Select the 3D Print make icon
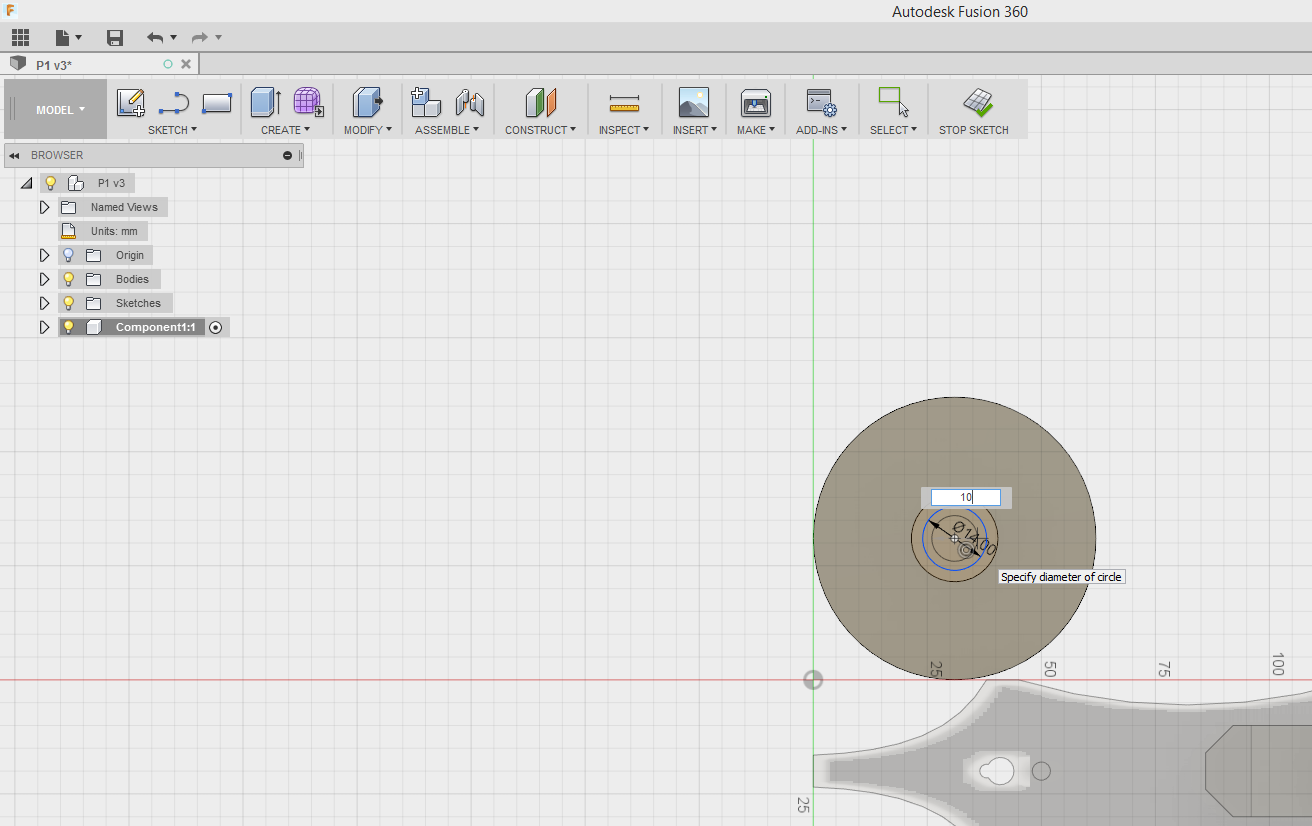 coord(756,103)
